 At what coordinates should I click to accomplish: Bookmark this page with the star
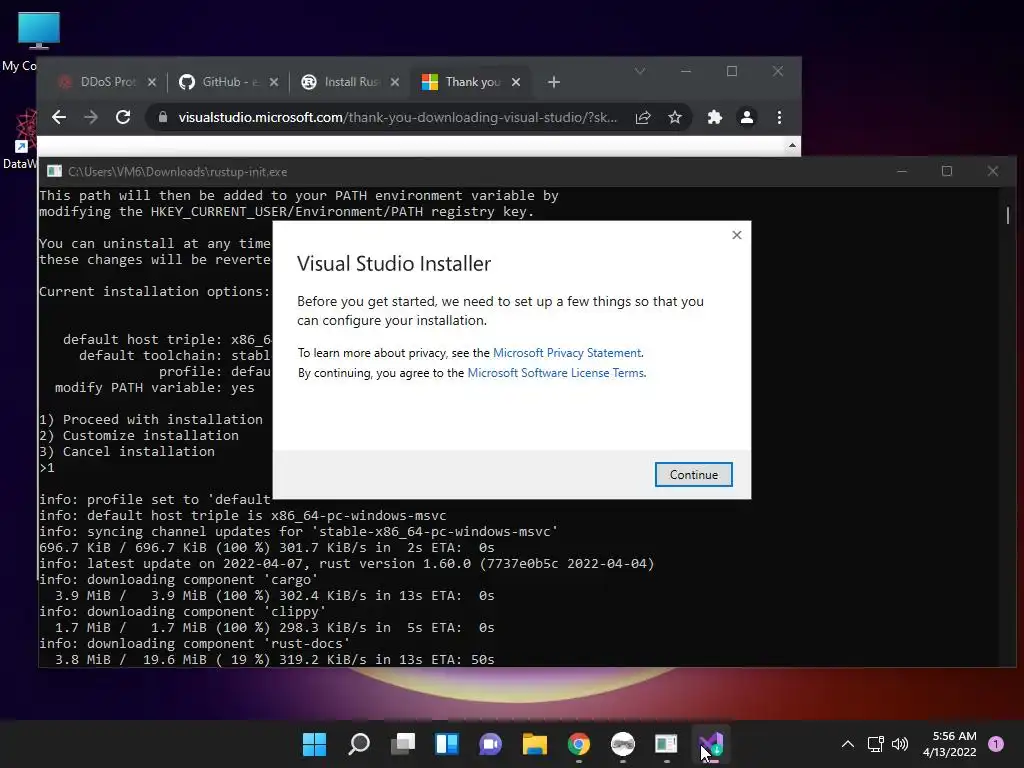(675, 118)
